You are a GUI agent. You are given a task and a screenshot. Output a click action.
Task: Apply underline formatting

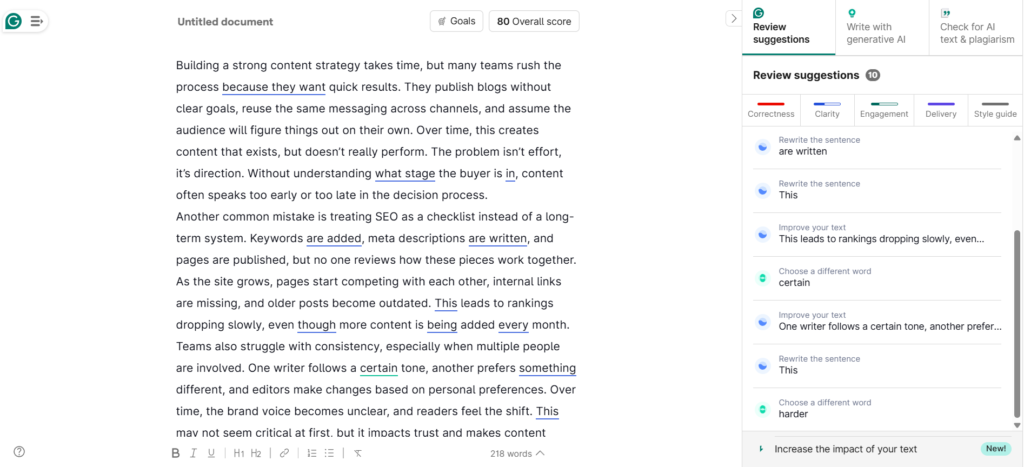tap(211, 453)
